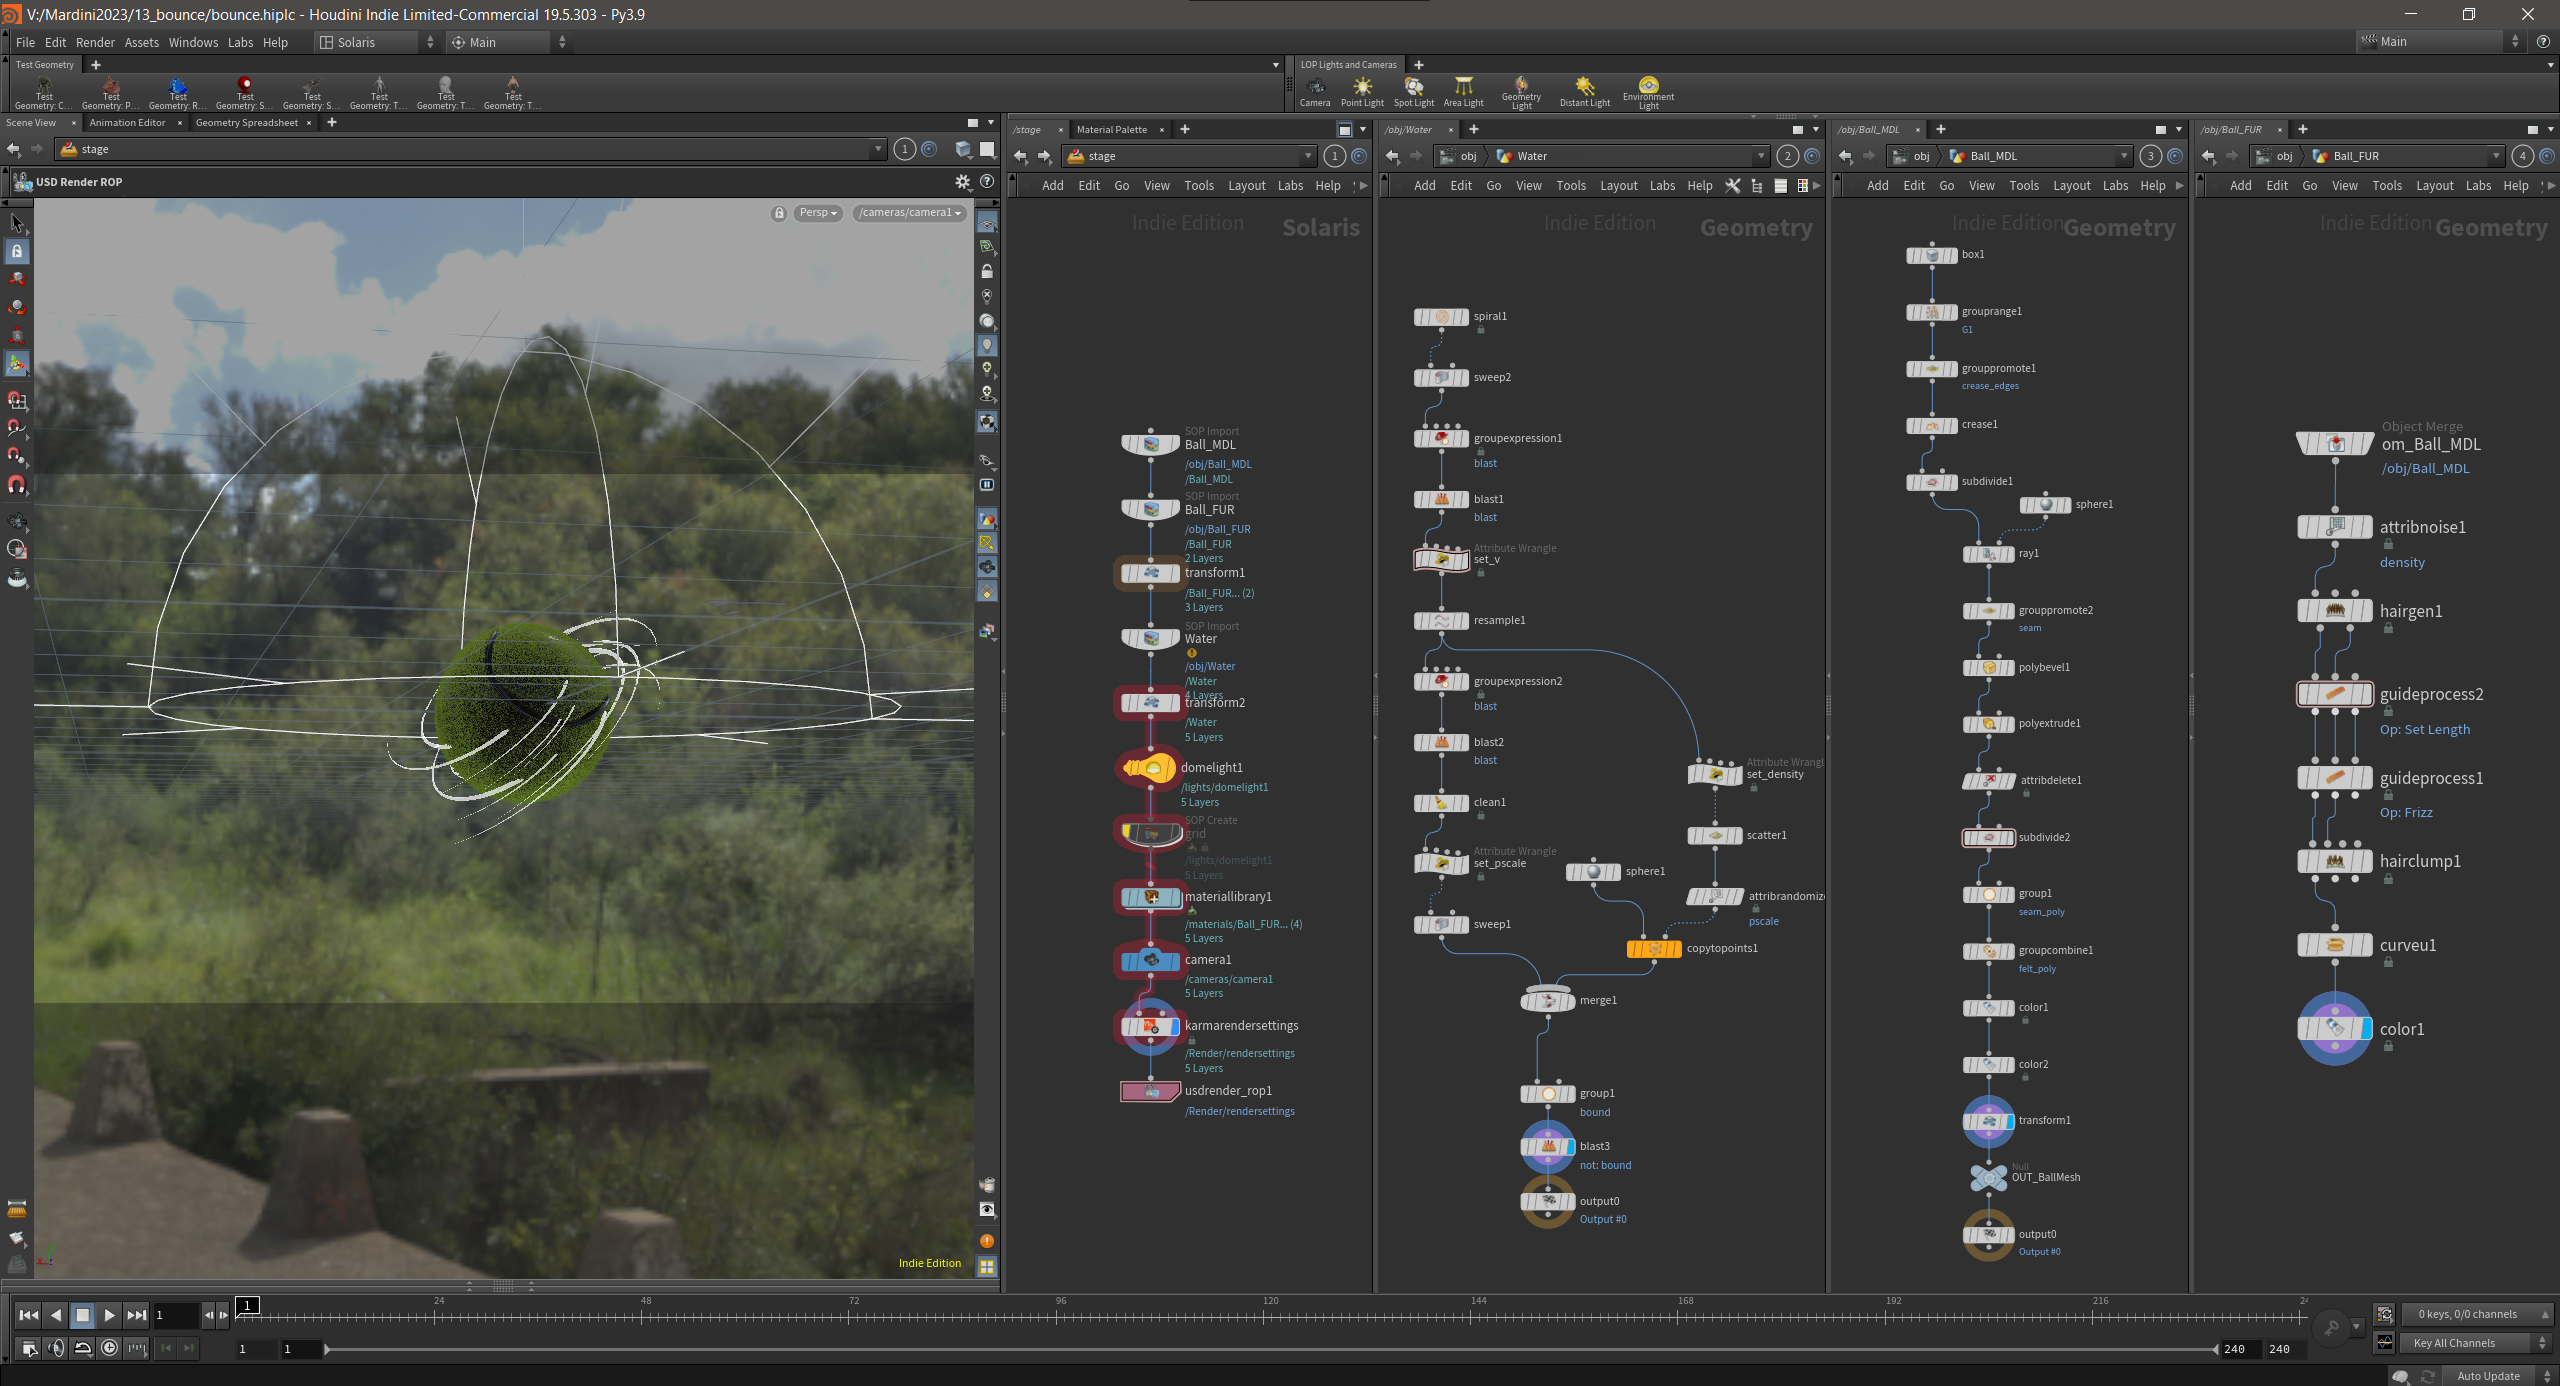Viewport: 2560px width, 1386px height.
Task: Play the animation forward
Action: coord(109,1315)
